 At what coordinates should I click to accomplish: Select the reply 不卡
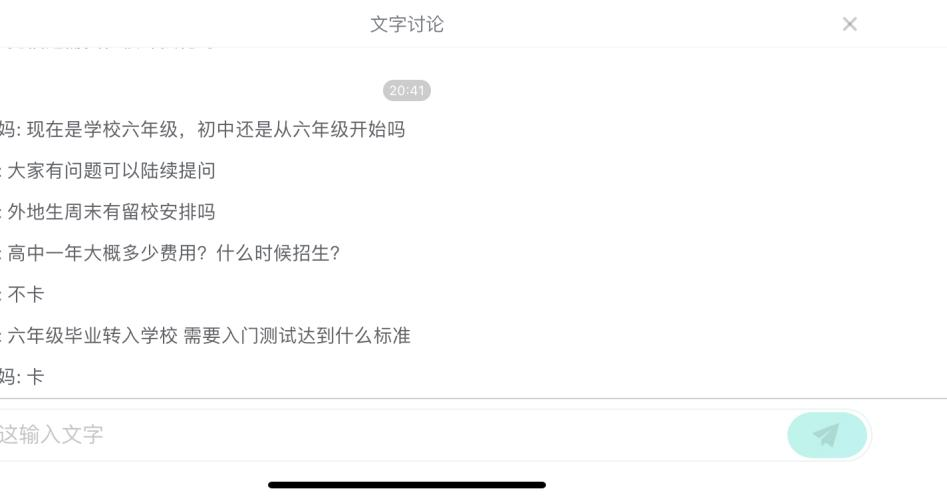(25, 294)
